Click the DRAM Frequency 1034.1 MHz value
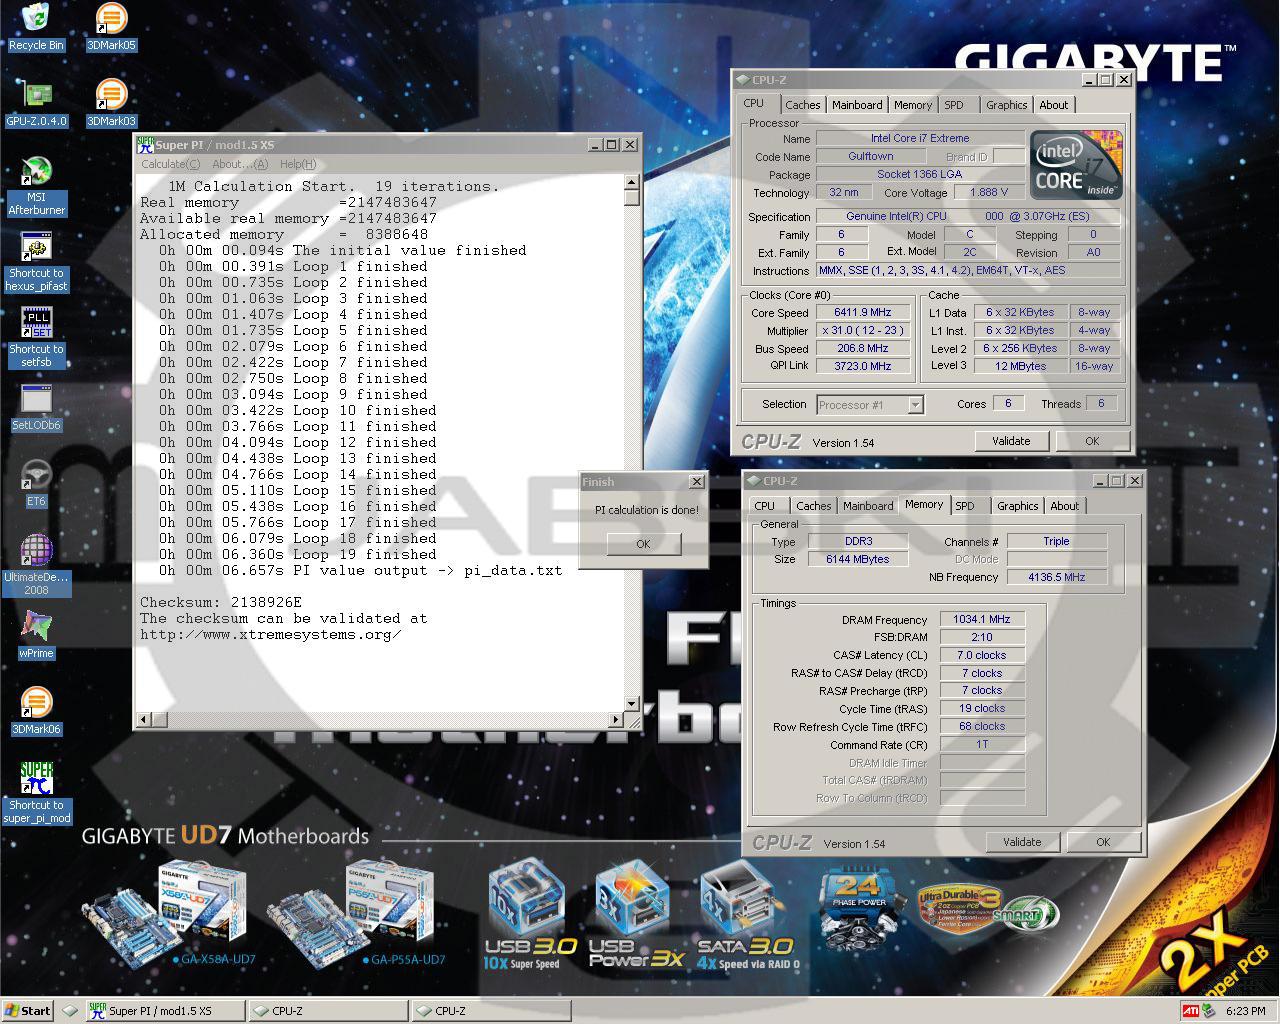Screen dimensions: 1280x1024 (x=981, y=619)
